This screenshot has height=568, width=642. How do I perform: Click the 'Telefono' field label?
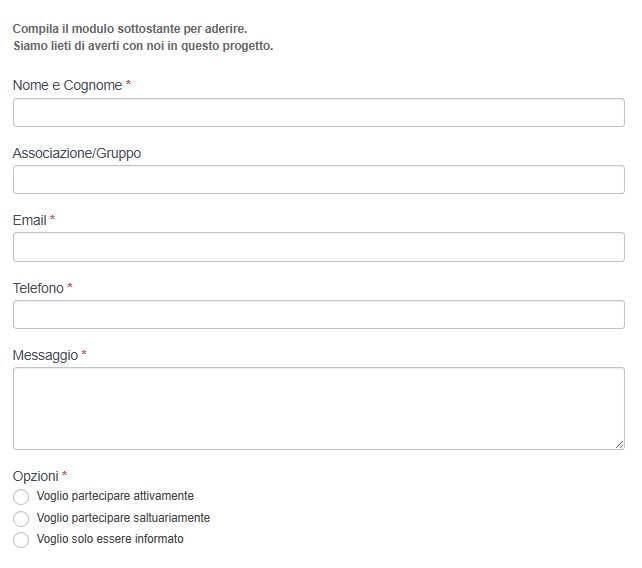(x=38, y=288)
